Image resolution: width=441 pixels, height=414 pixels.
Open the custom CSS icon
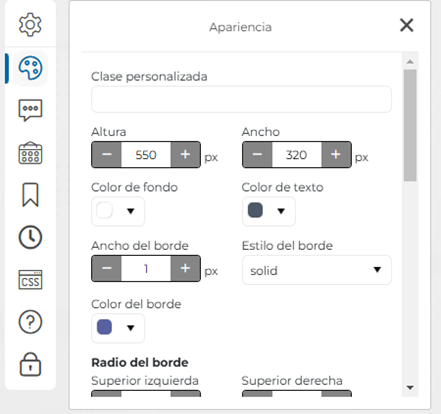point(30,280)
